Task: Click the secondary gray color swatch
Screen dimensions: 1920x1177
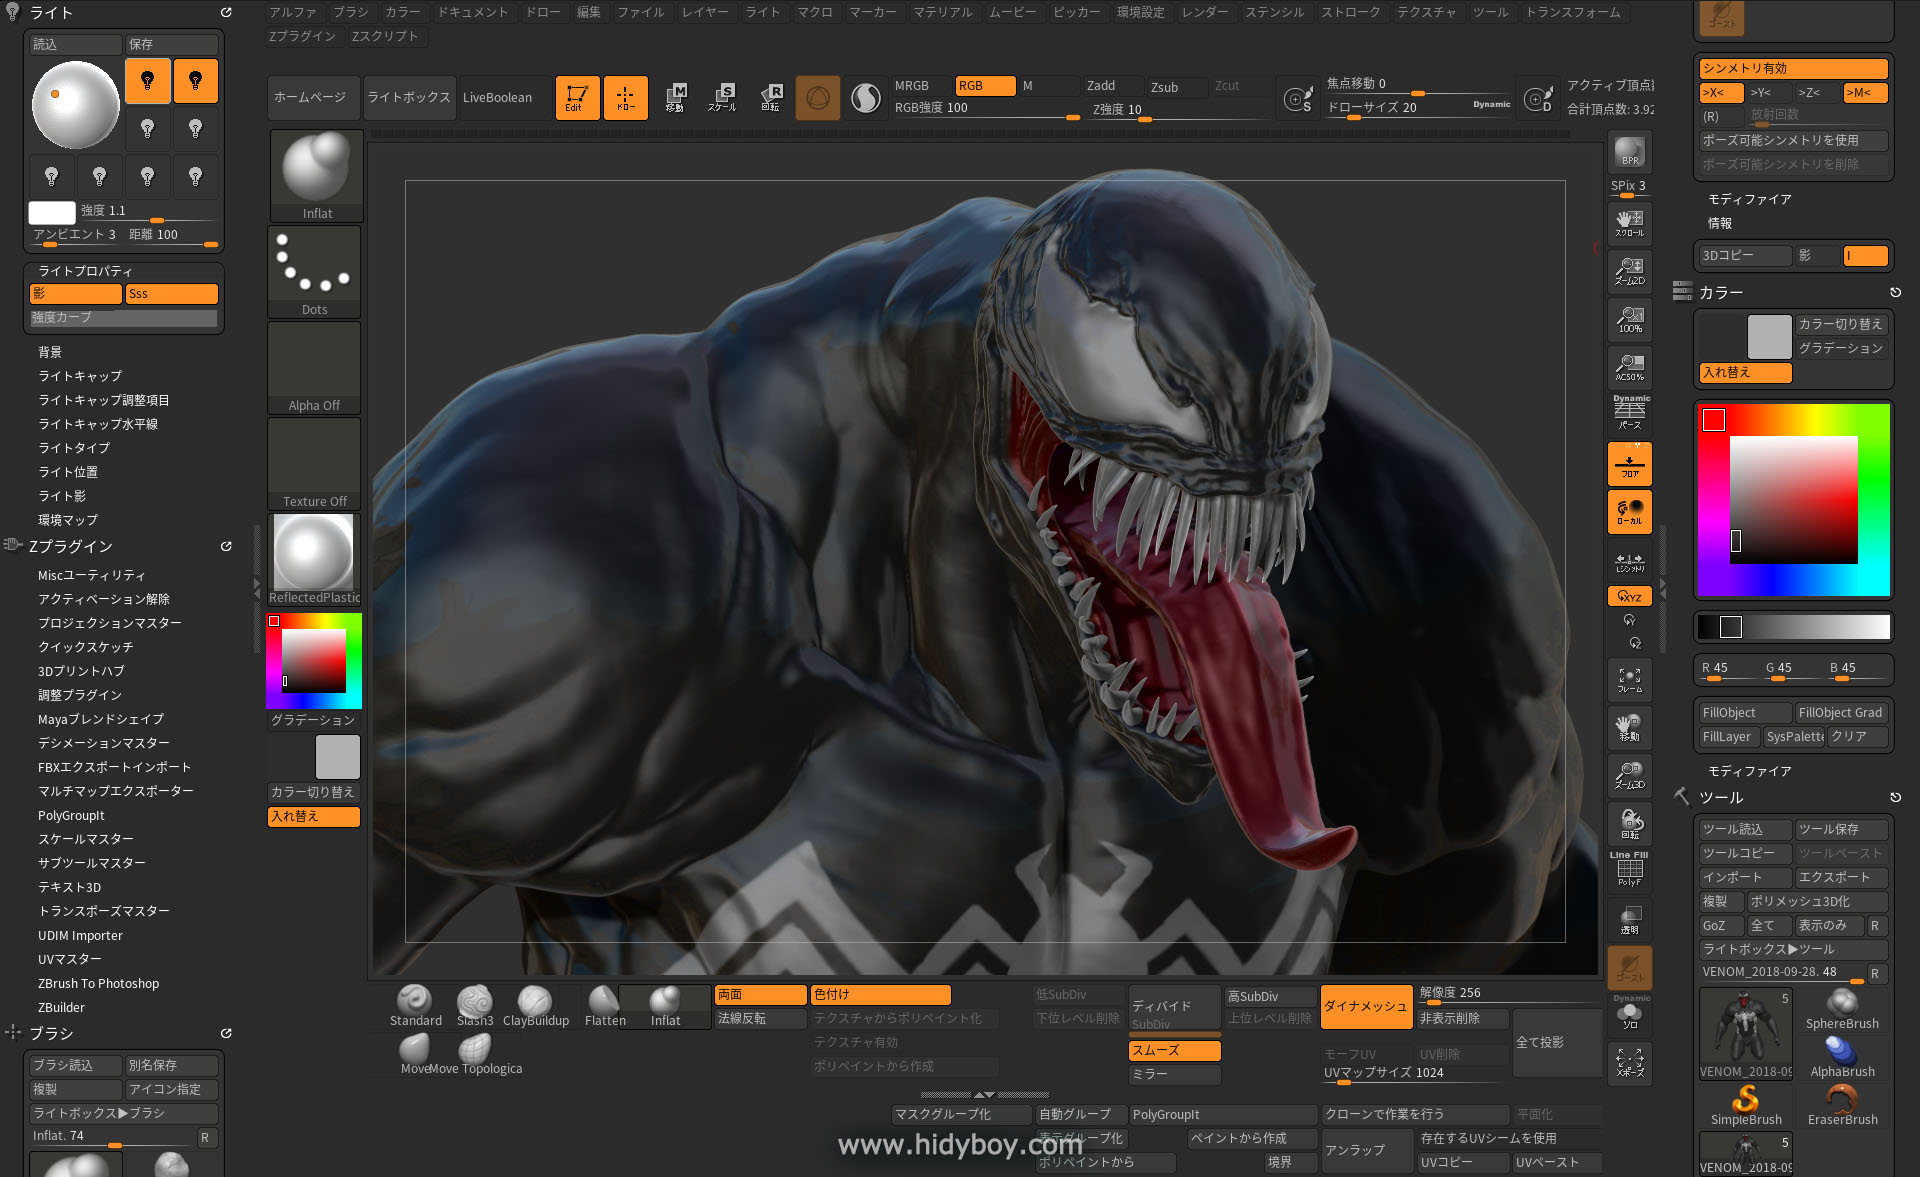Action: [1769, 337]
